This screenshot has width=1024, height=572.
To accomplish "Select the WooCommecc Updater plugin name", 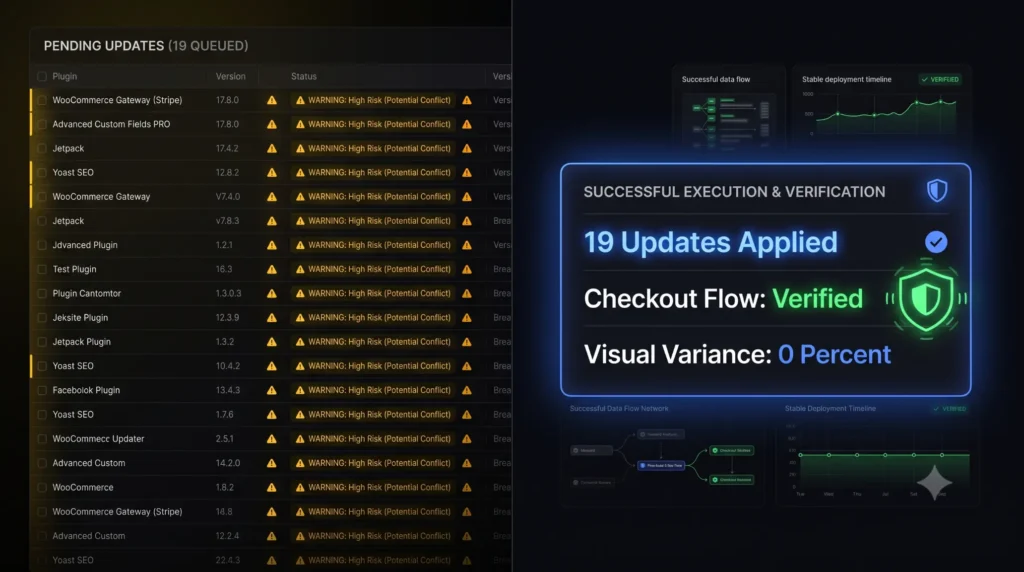I will (x=98, y=439).
